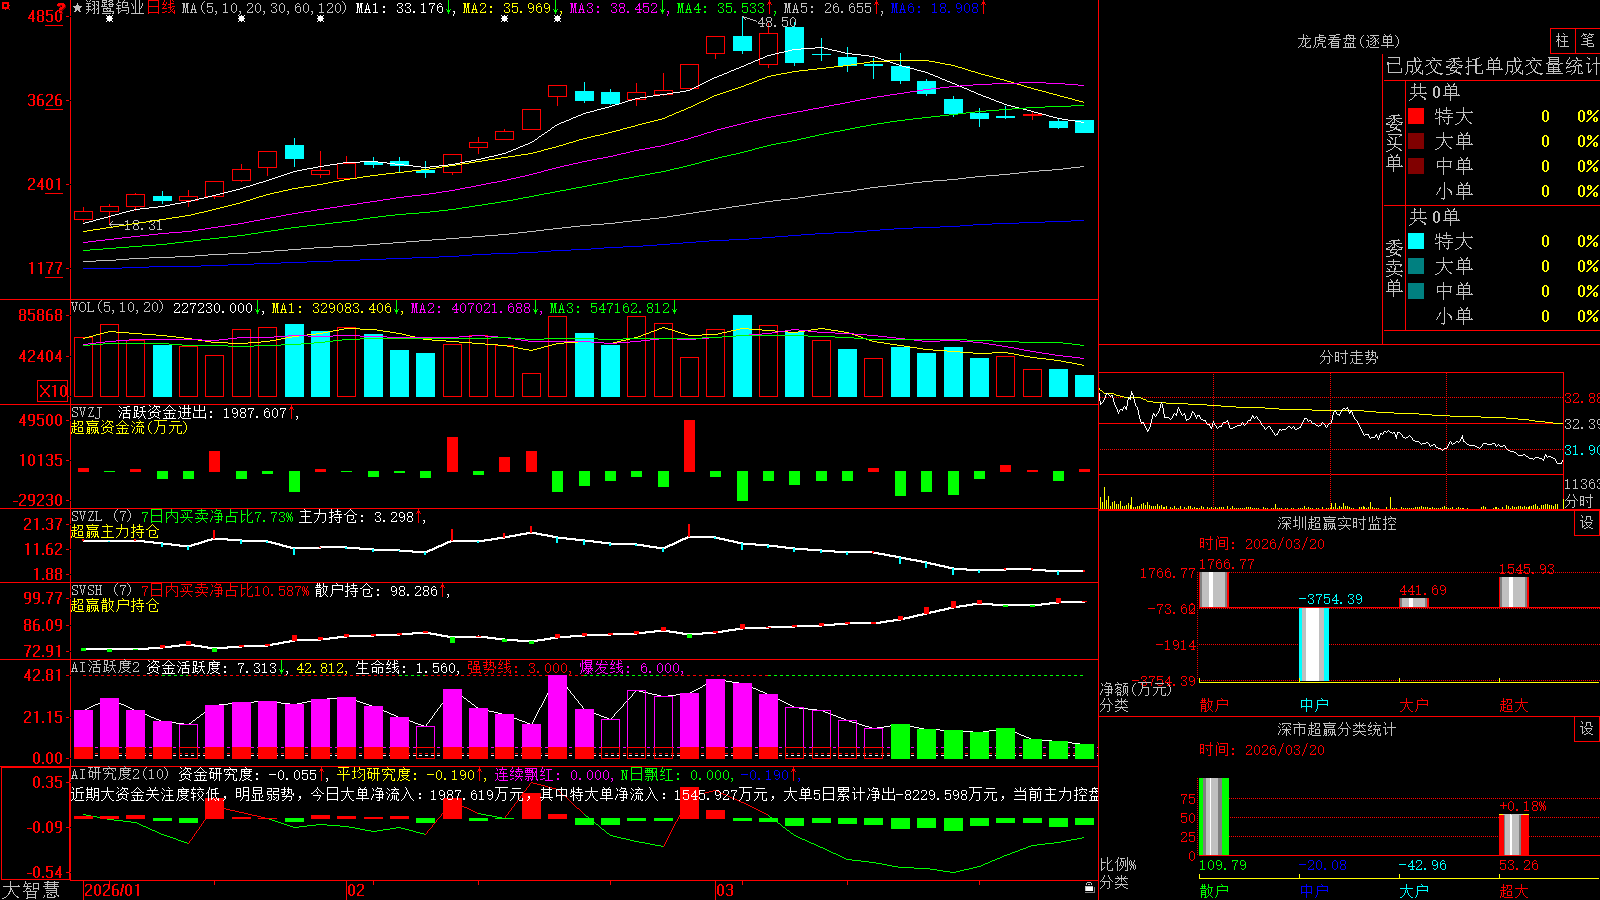
Task: Click the red 超大 label under classification stats
Action: (x=1514, y=890)
